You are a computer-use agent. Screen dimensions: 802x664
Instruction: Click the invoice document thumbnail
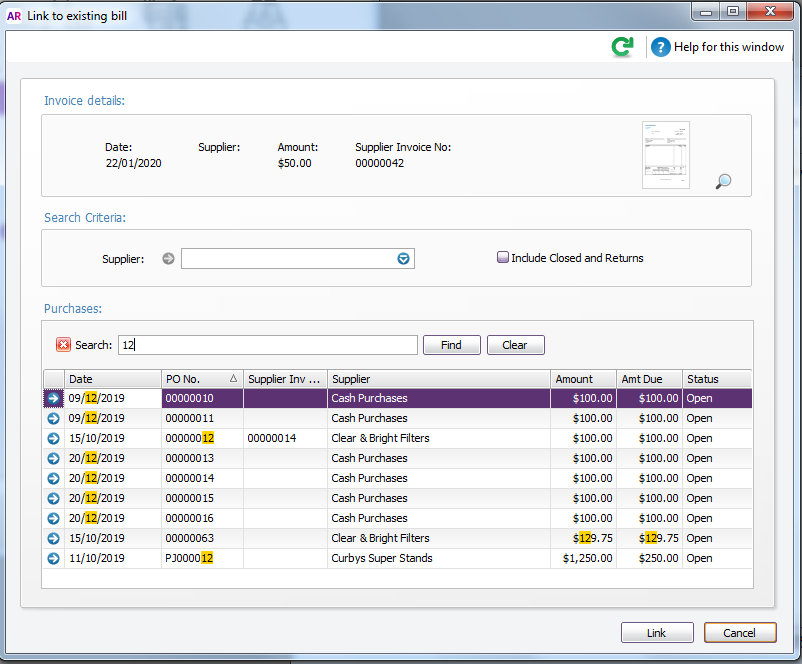tap(666, 155)
